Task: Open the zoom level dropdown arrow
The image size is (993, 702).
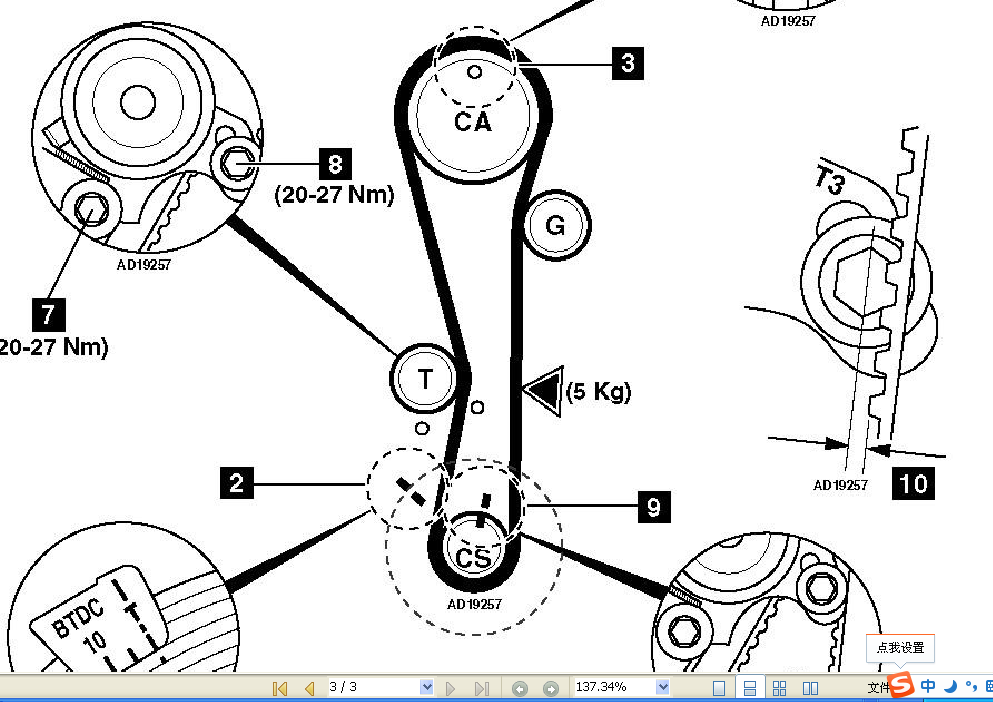Action: 662,687
